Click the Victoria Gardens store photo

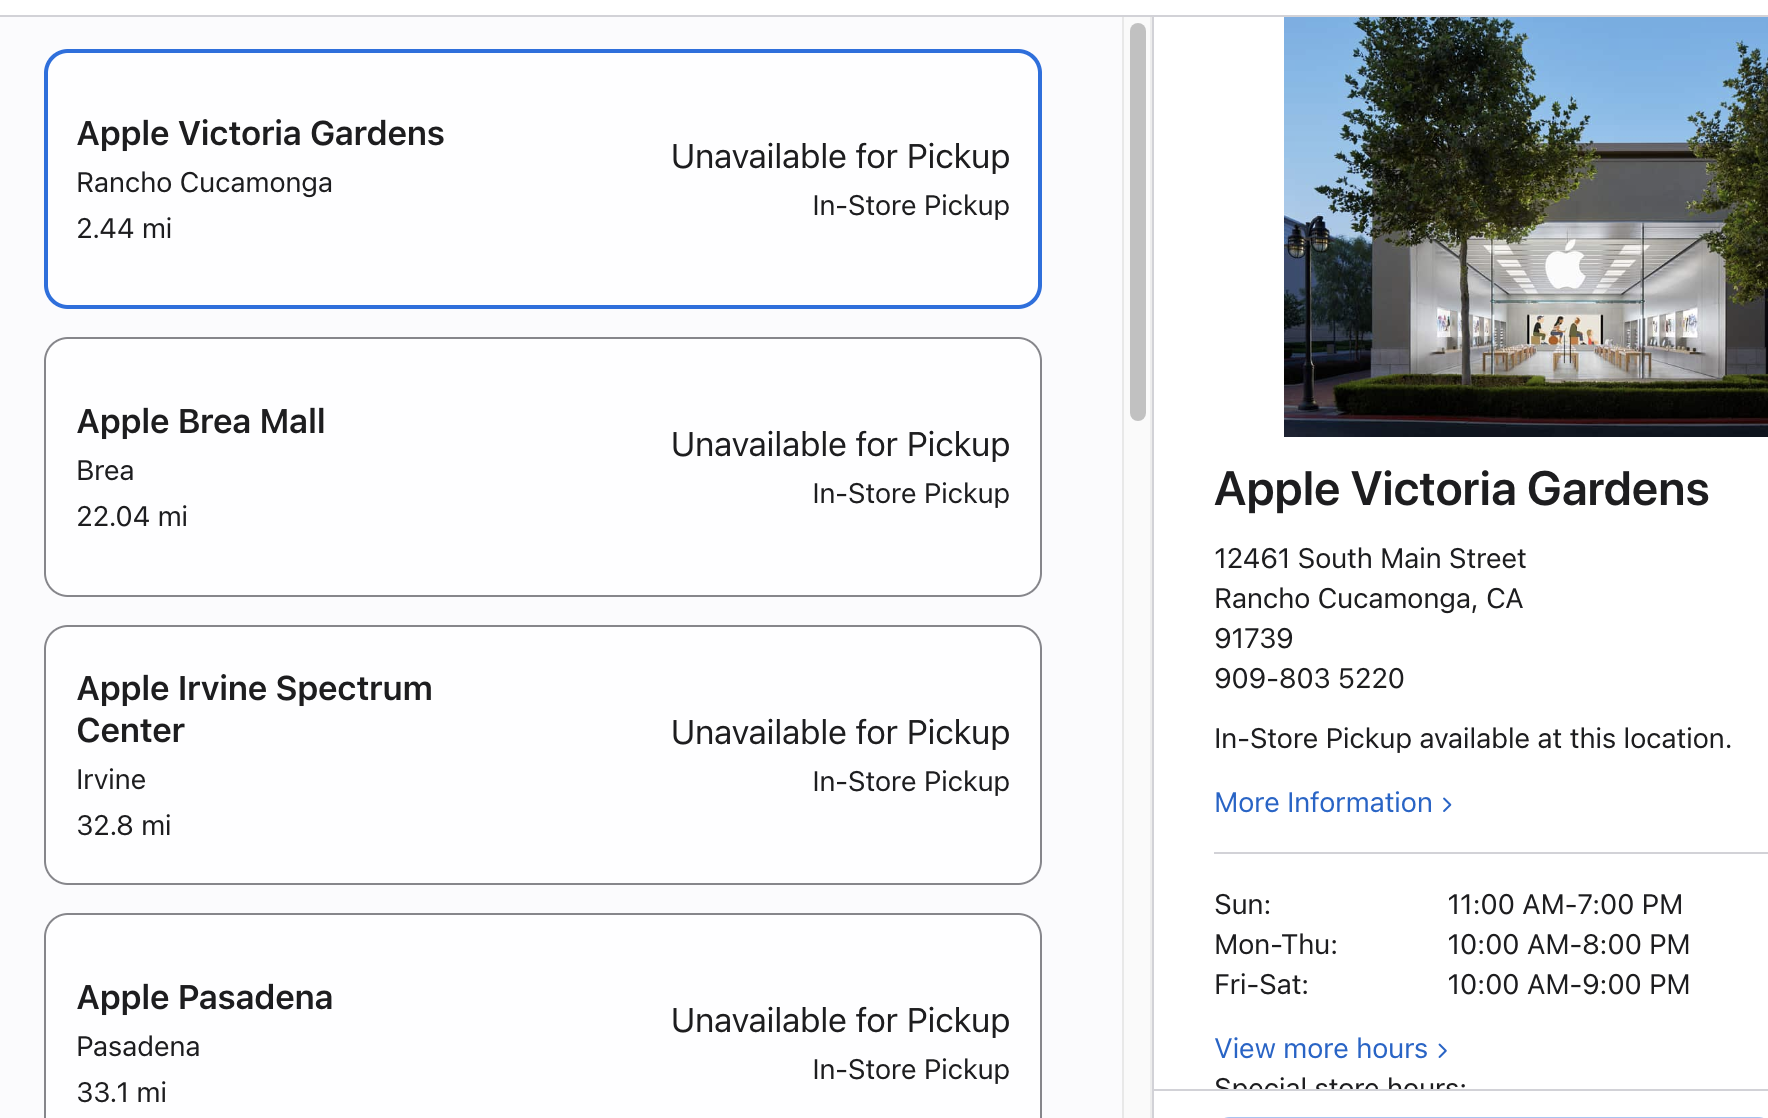(x=1526, y=227)
